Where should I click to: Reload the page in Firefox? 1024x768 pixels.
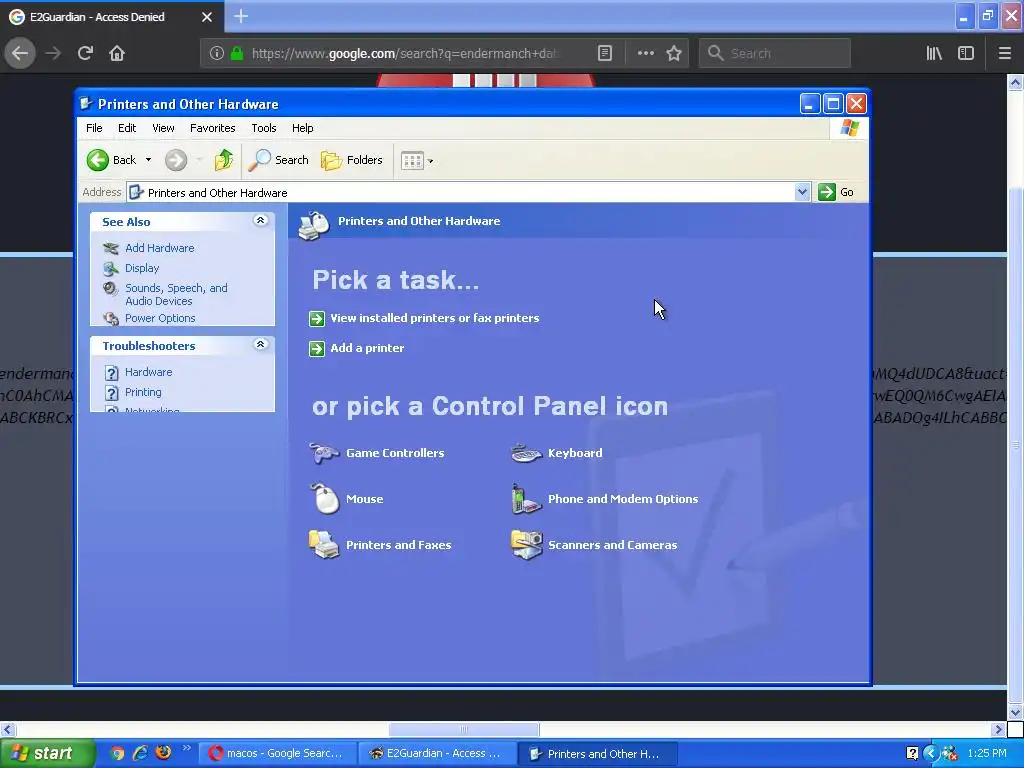85,53
